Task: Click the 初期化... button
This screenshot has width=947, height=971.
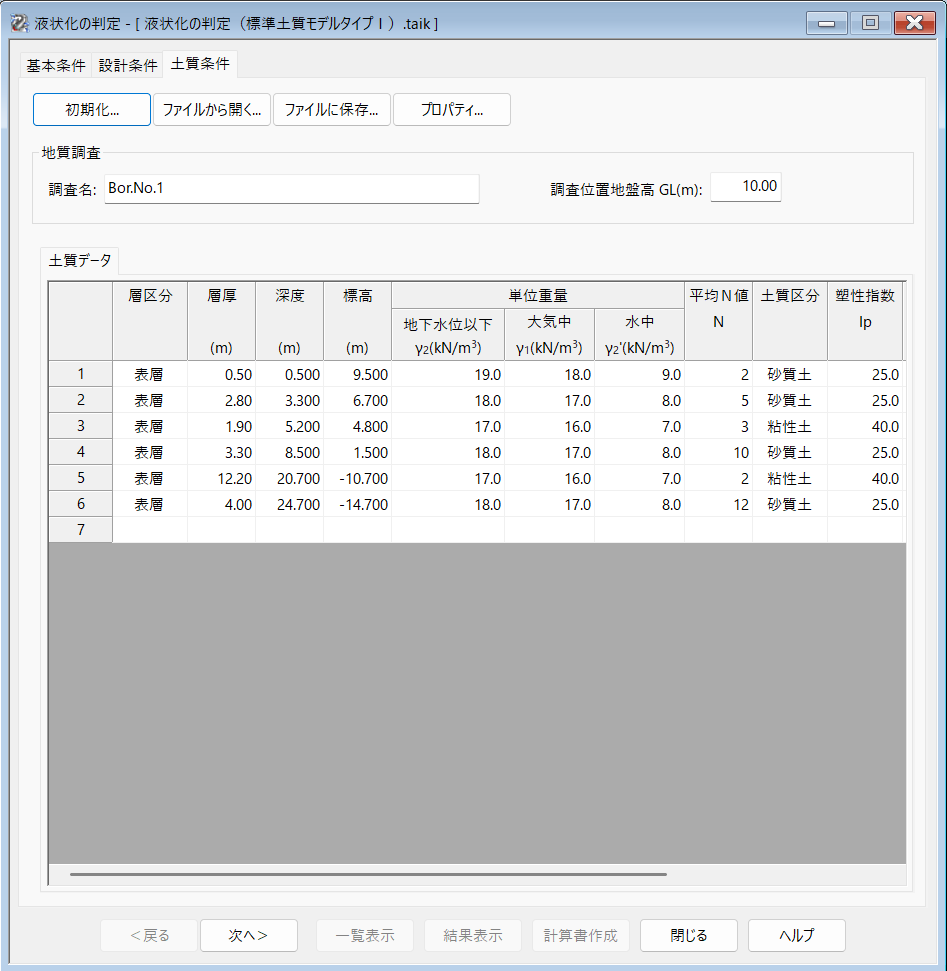Action: click(x=92, y=110)
